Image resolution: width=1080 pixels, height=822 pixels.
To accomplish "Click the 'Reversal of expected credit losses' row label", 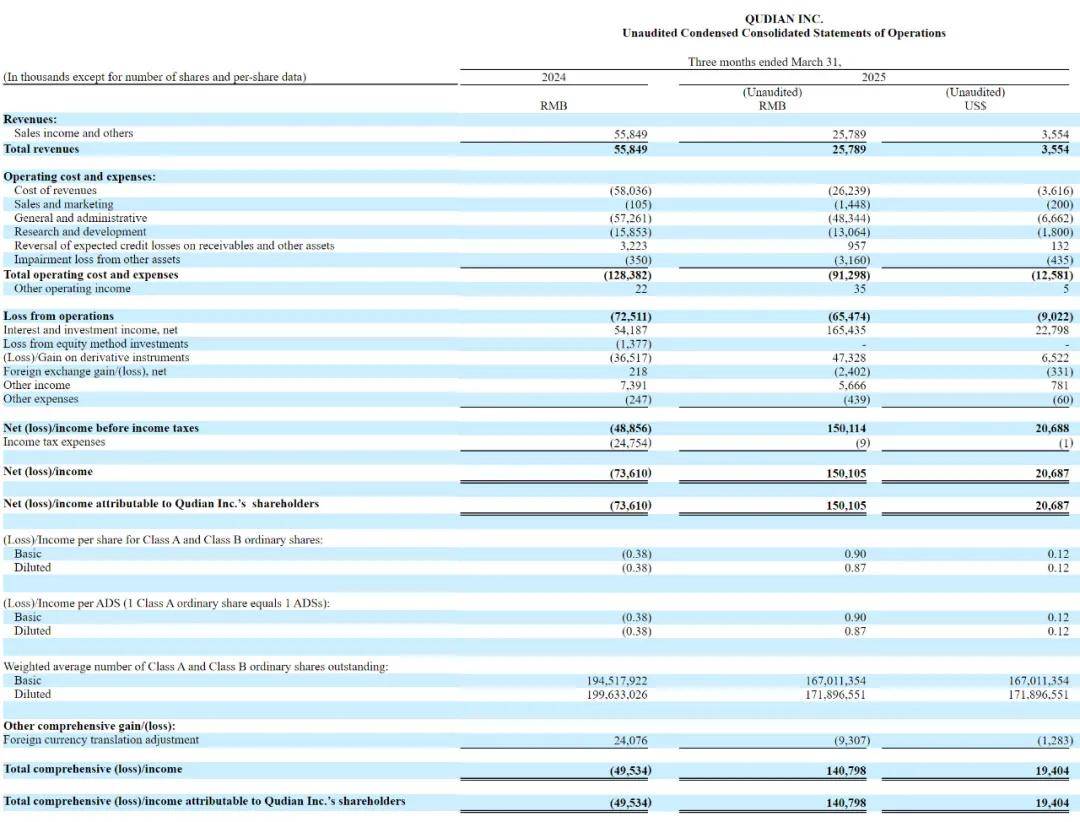I will point(174,246).
